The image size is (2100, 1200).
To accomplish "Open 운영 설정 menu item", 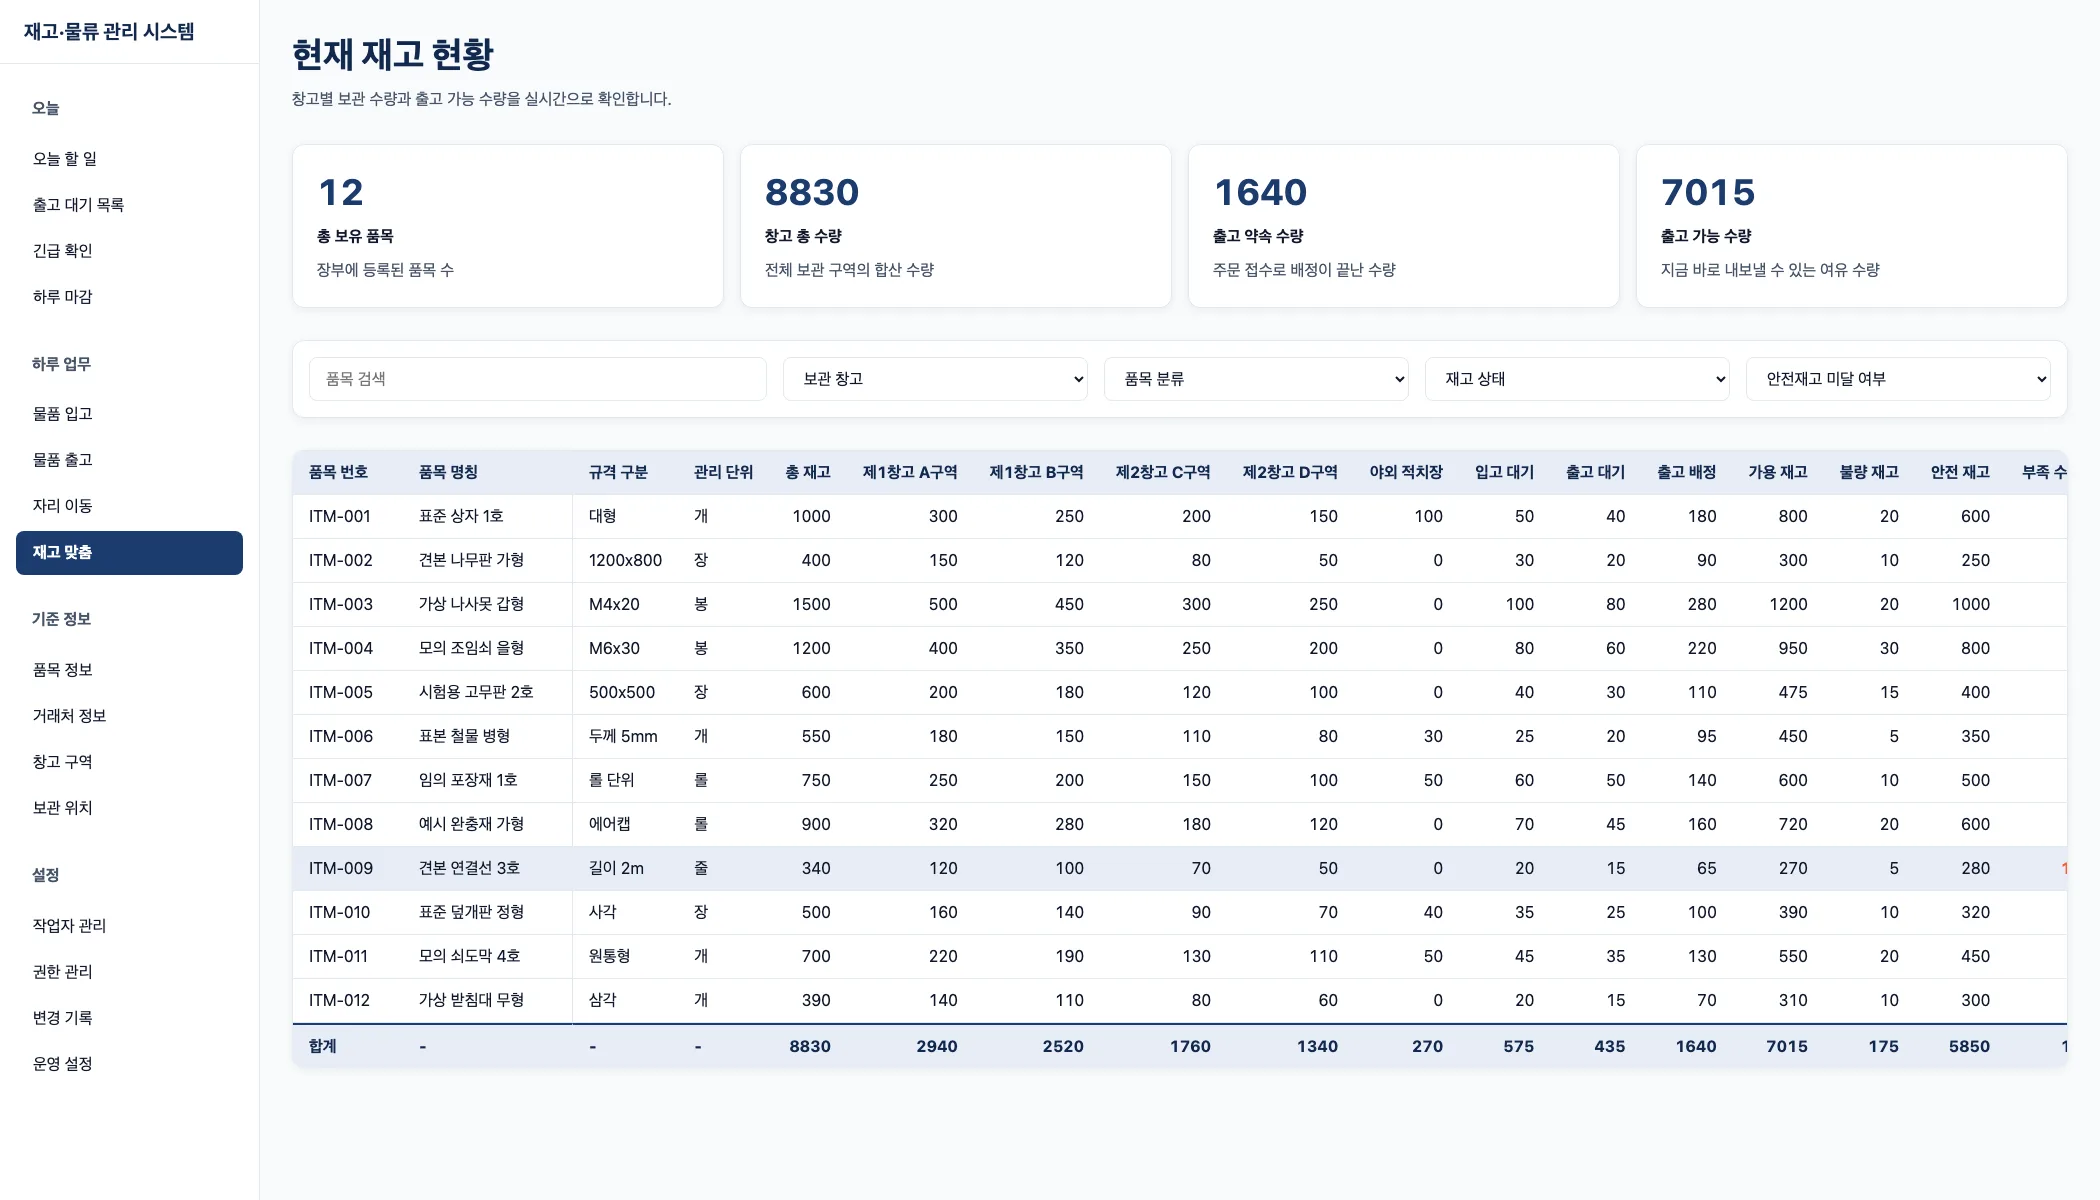I will point(129,1064).
